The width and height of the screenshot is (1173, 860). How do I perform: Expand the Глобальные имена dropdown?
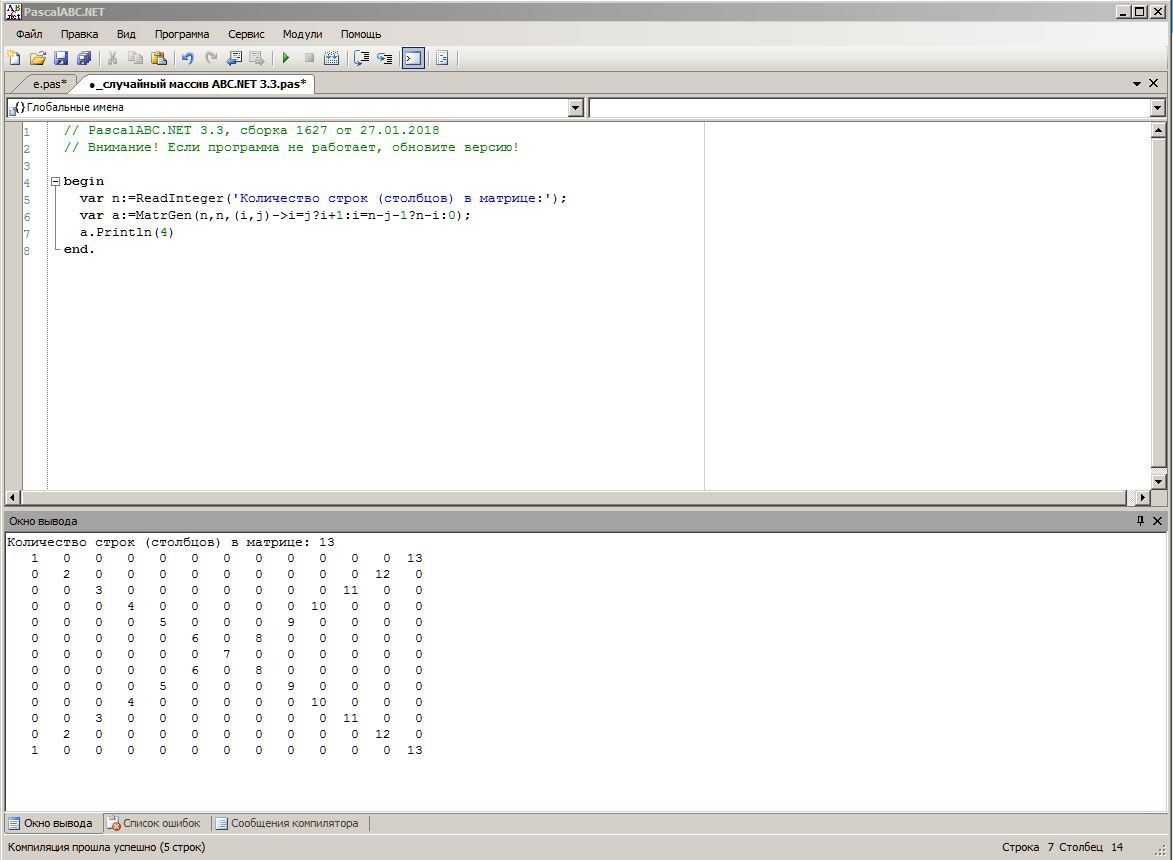tap(575, 108)
